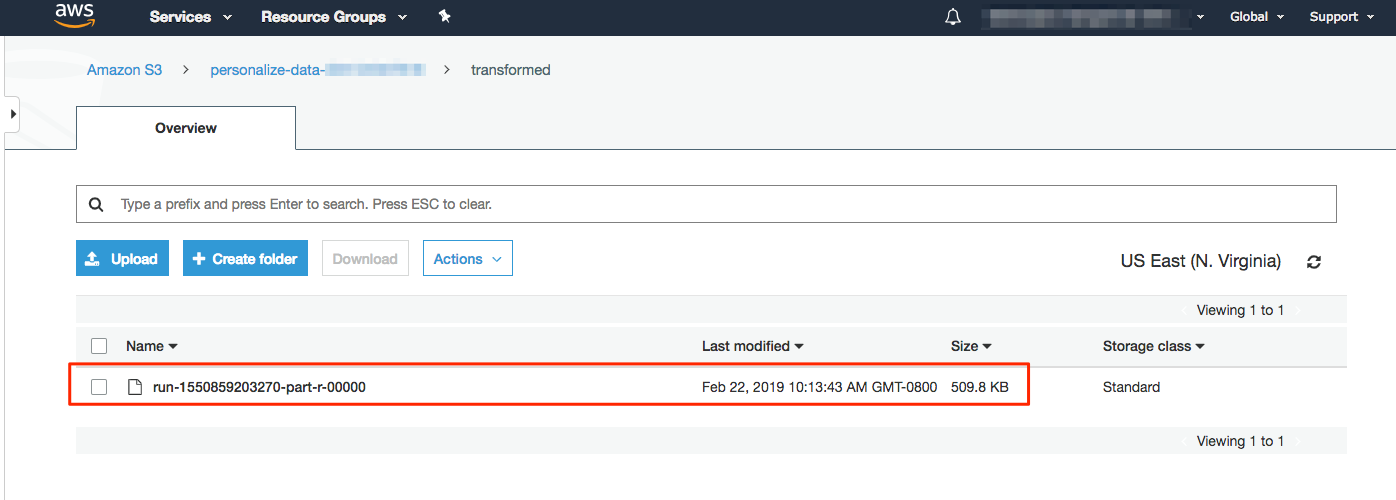Open the Resource Groups dropdown

pos(333,17)
